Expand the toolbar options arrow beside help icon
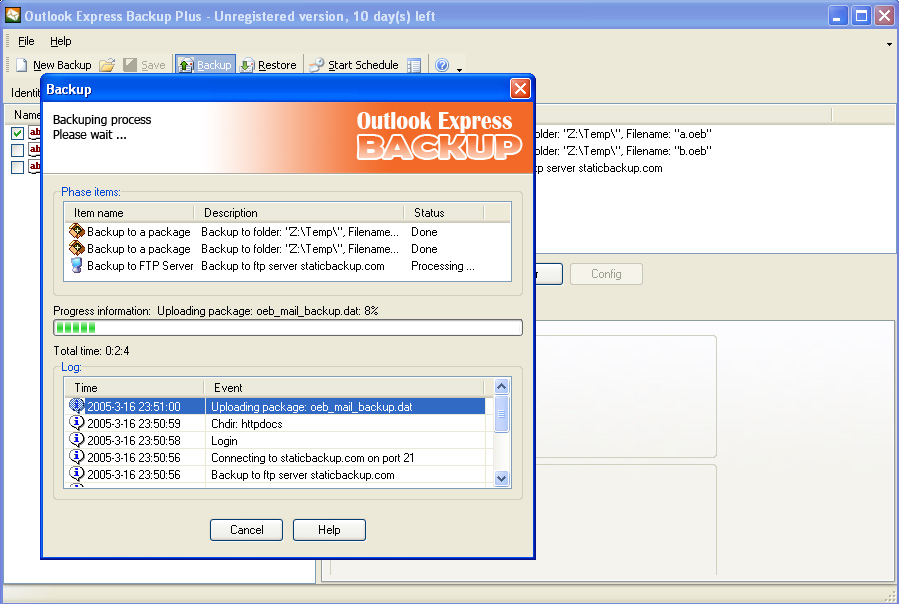 459,69
